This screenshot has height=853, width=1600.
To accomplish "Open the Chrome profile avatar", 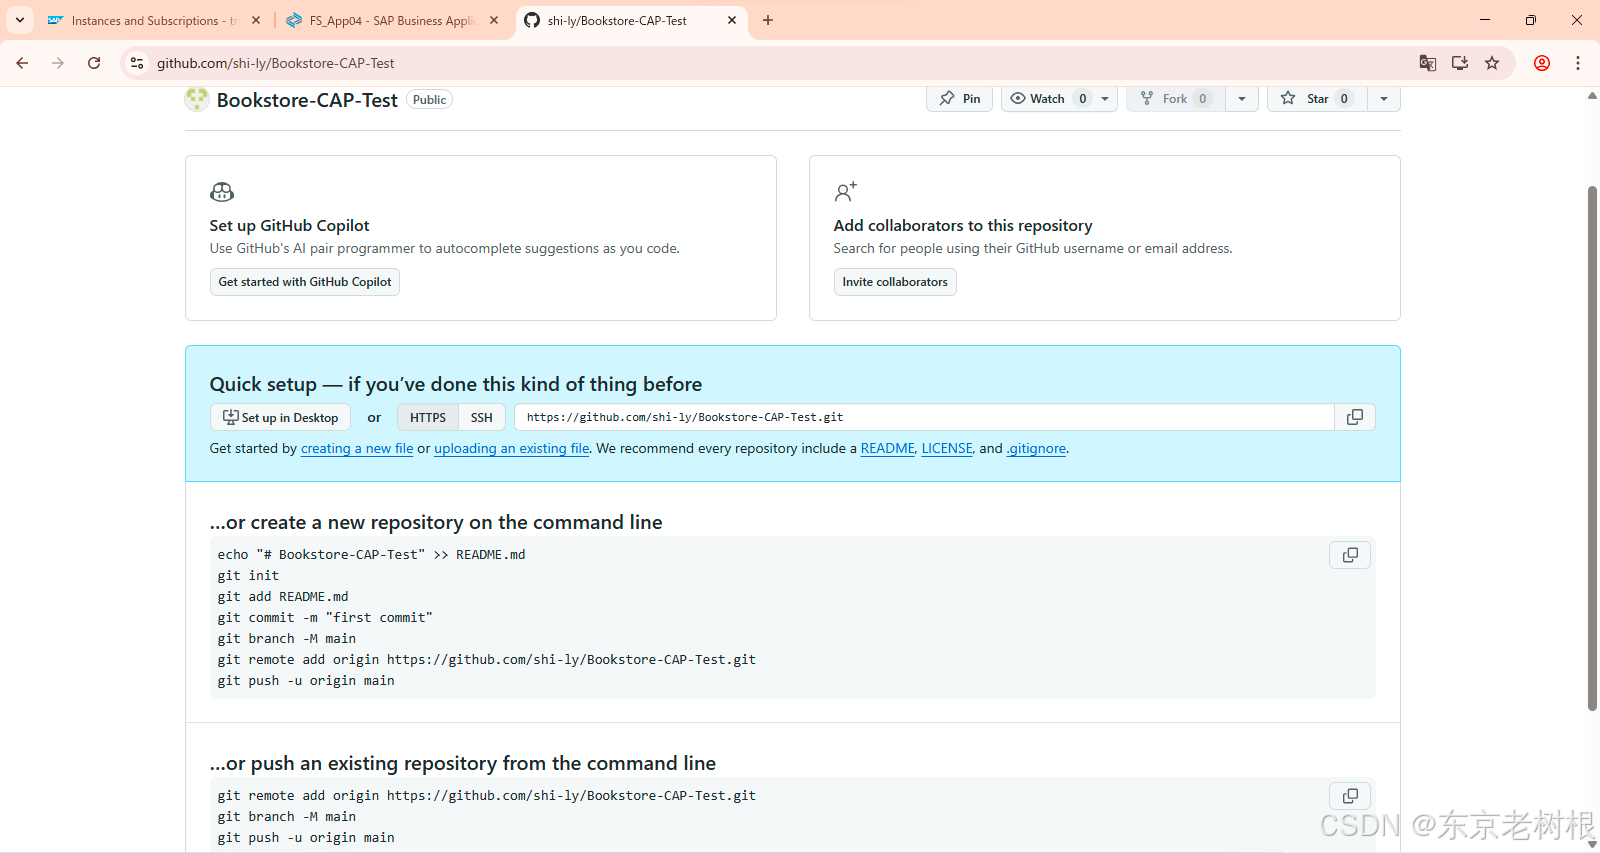I will 1542,63.
